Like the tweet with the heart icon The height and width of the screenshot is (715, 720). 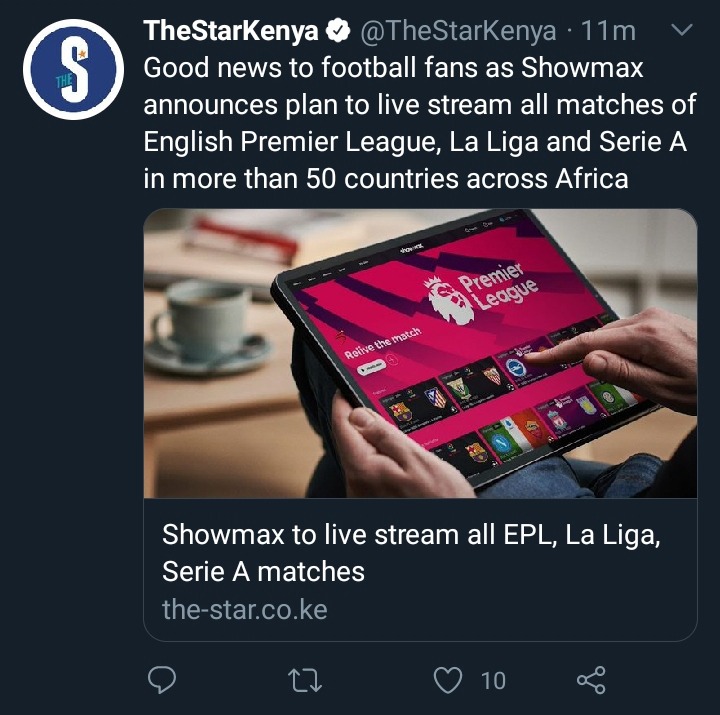[448, 680]
